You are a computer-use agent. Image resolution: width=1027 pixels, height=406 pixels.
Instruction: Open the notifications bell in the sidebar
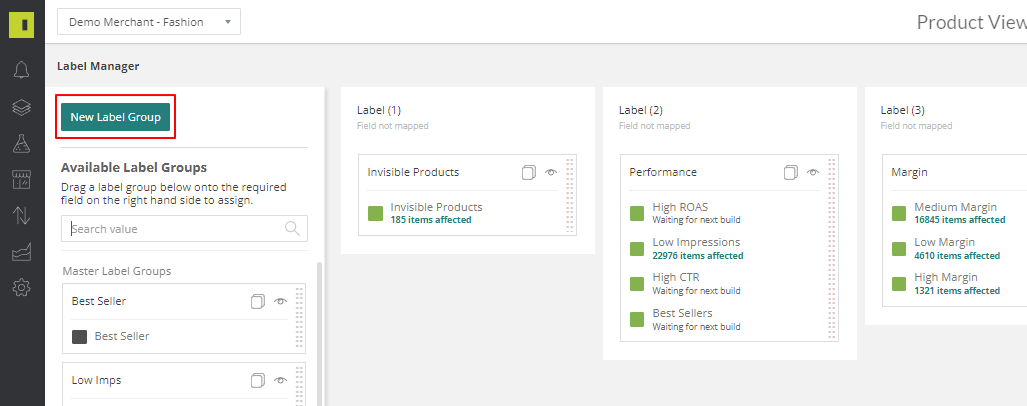(x=22, y=69)
